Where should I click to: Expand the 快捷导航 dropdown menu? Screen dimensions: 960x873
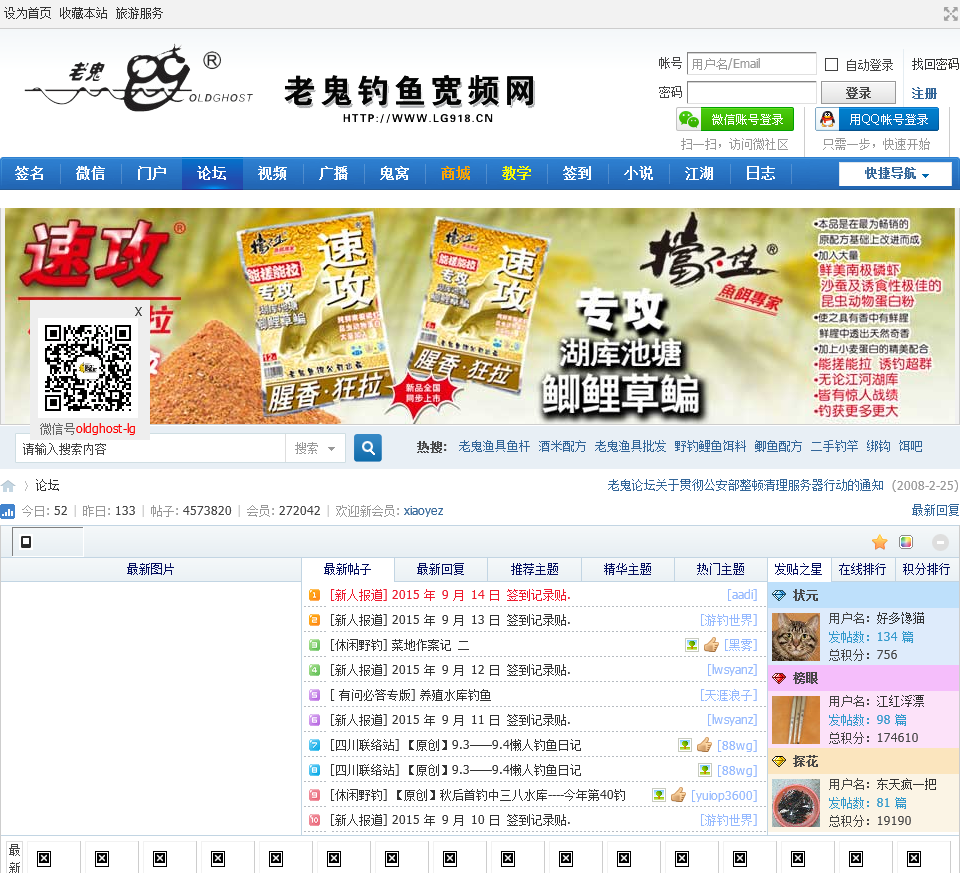pyautogui.click(x=895, y=174)
